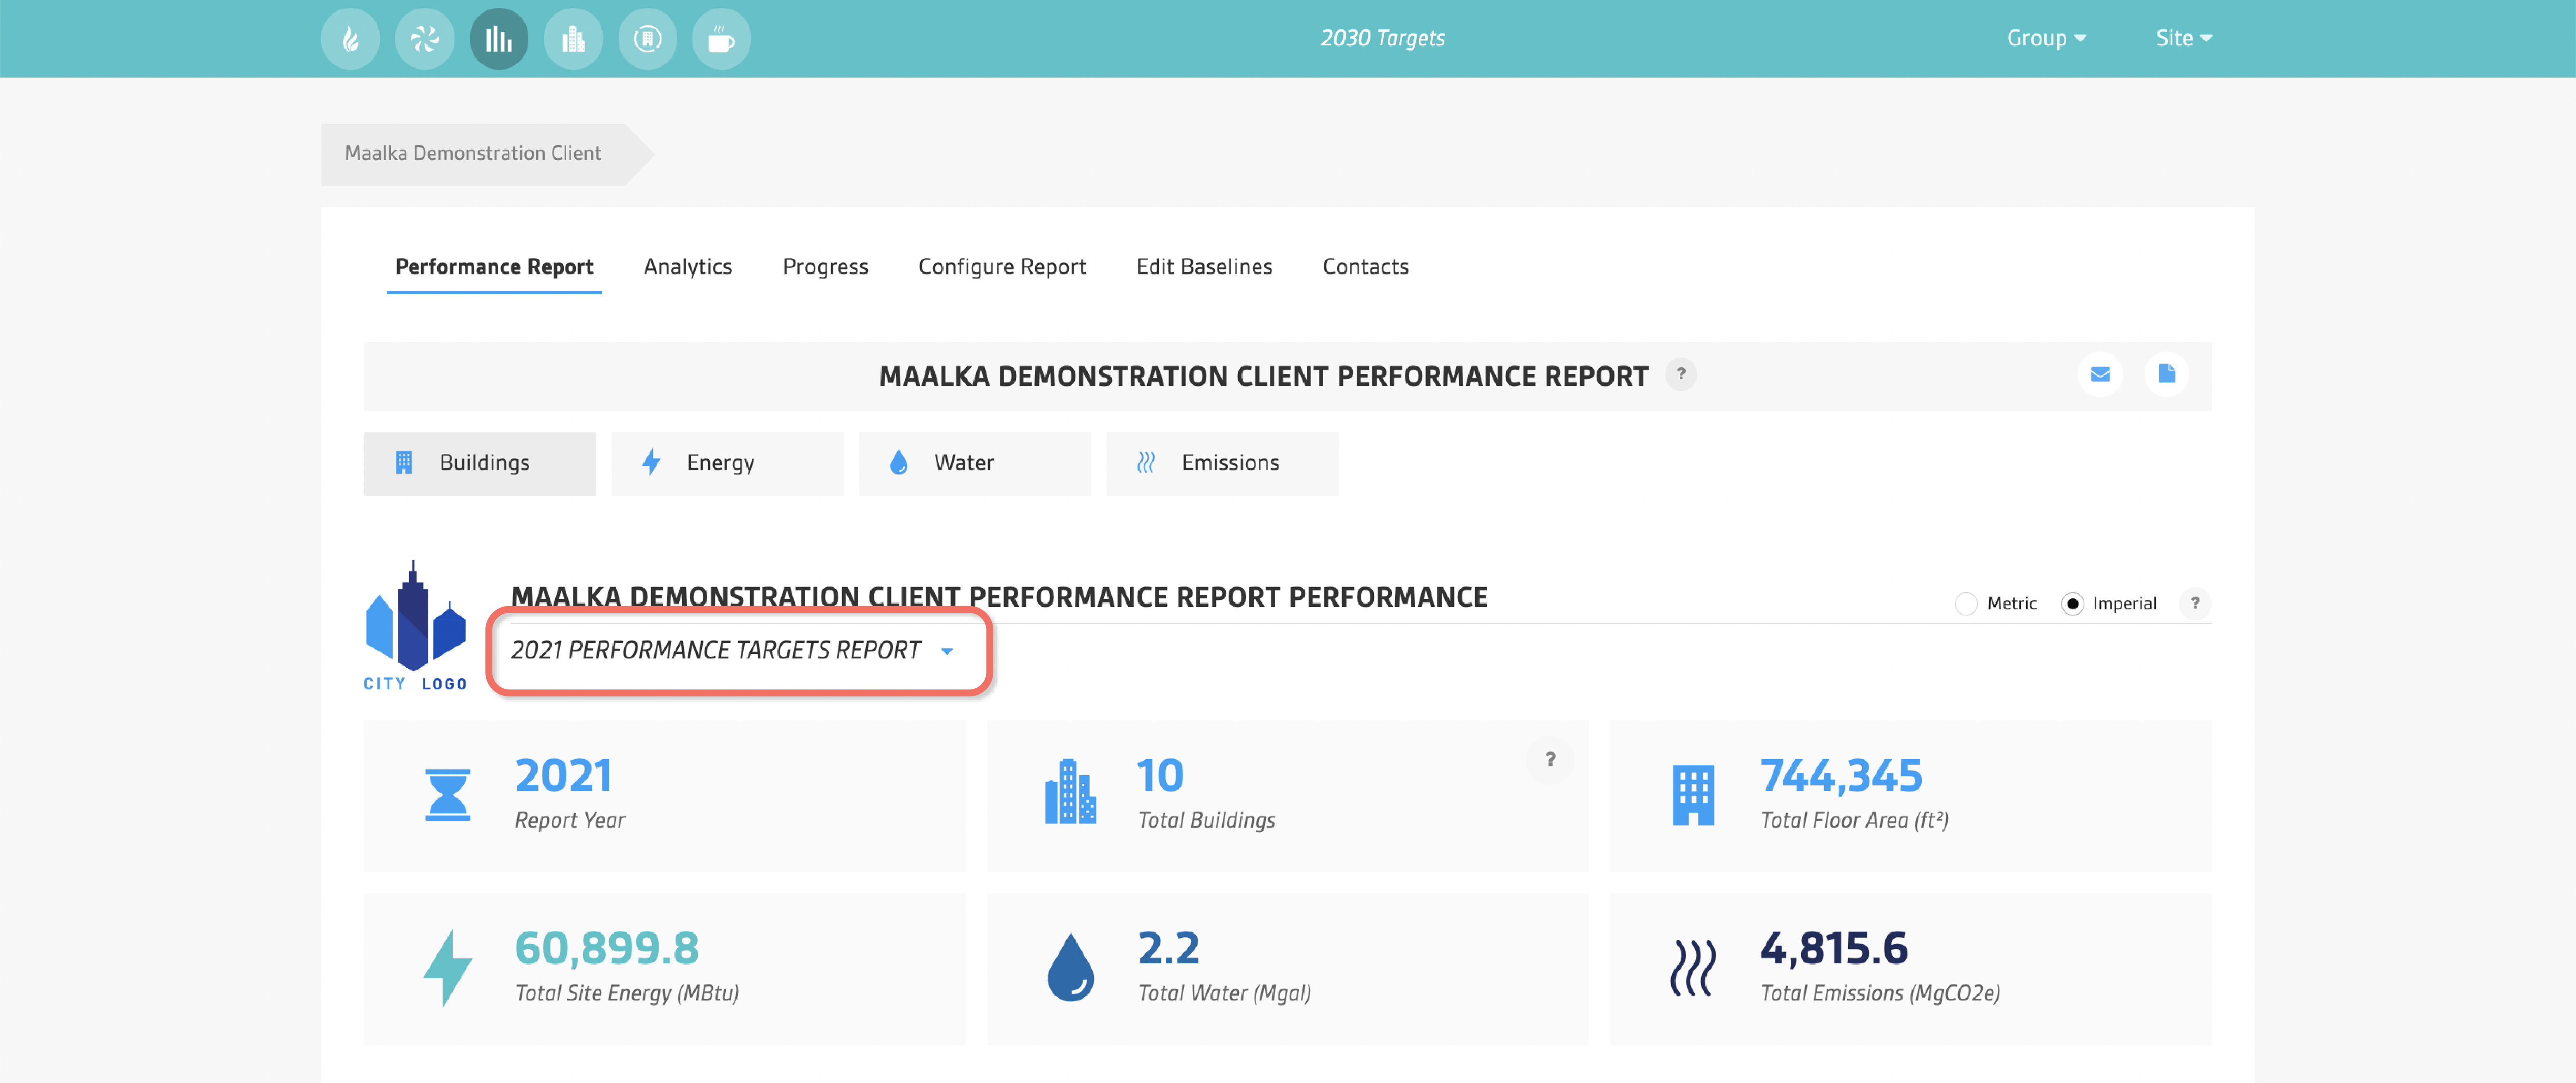Open help next to the report title

tap(1681, 374)
